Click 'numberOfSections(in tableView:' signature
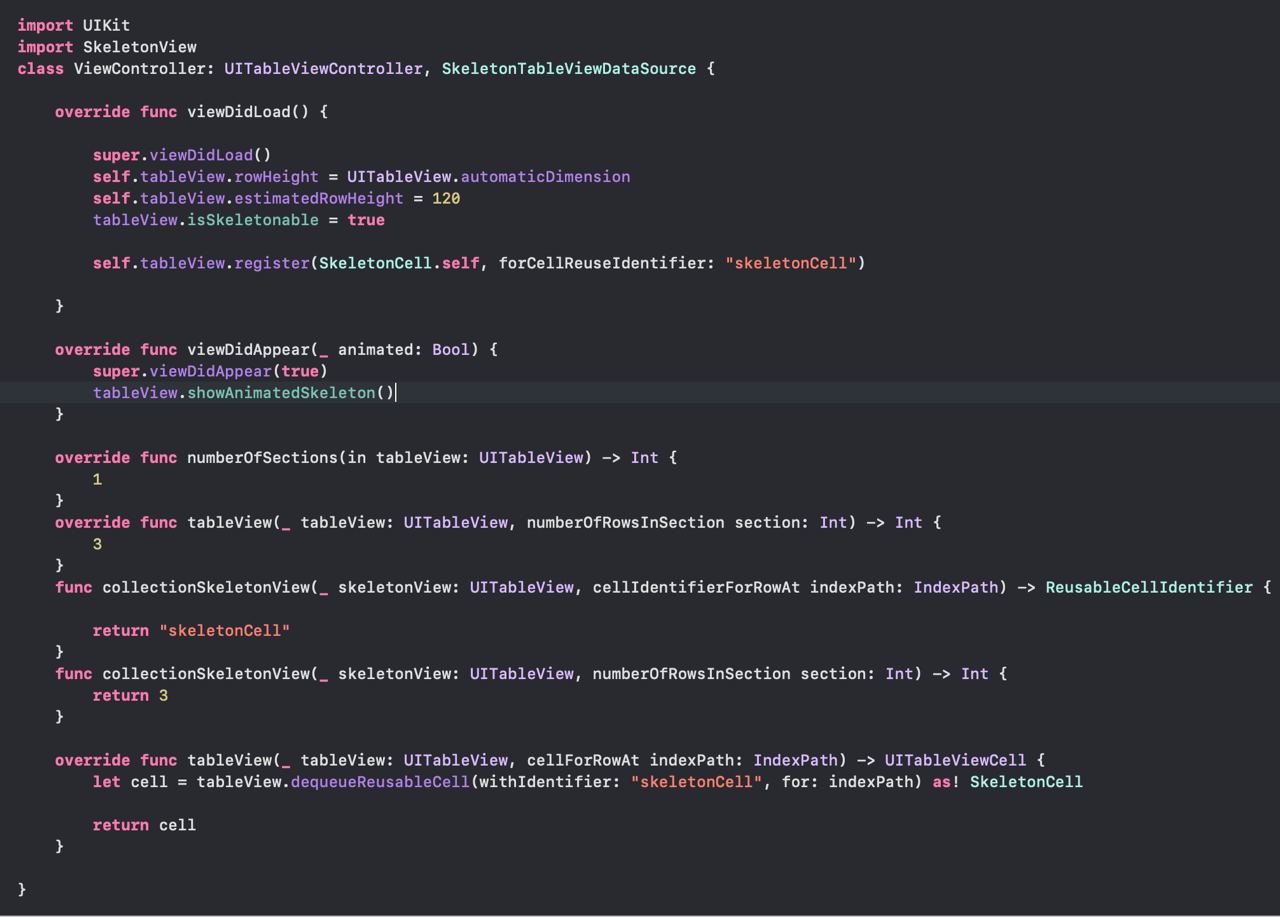 [x=328, y=457]
